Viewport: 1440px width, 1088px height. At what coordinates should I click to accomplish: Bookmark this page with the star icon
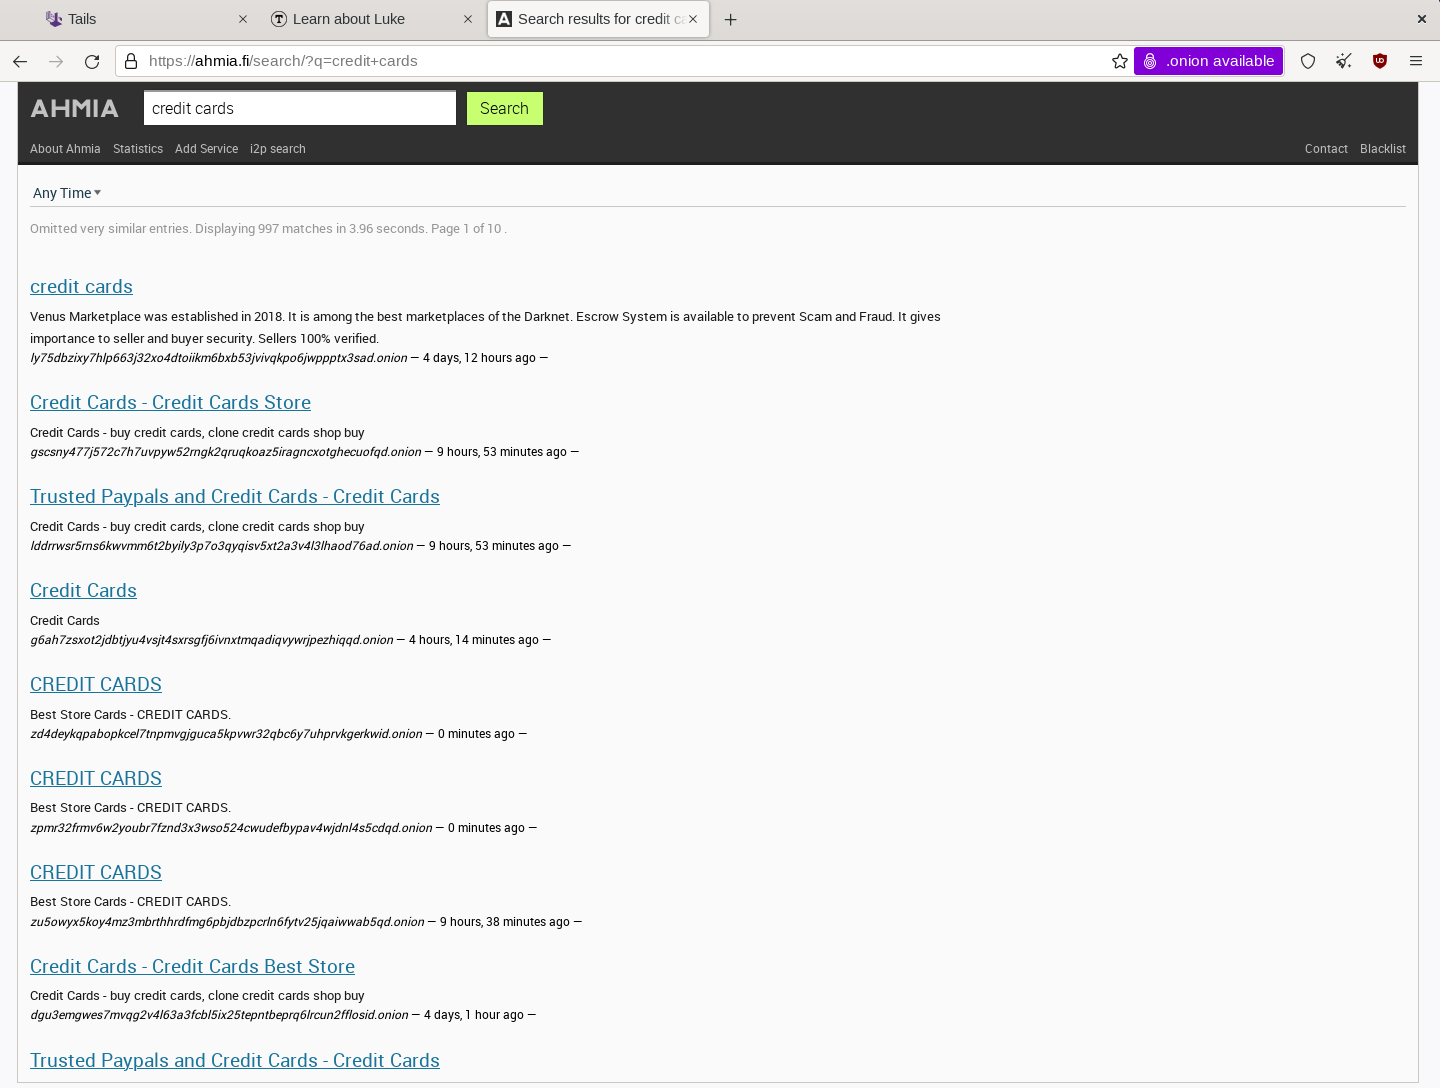[1120, 61]
